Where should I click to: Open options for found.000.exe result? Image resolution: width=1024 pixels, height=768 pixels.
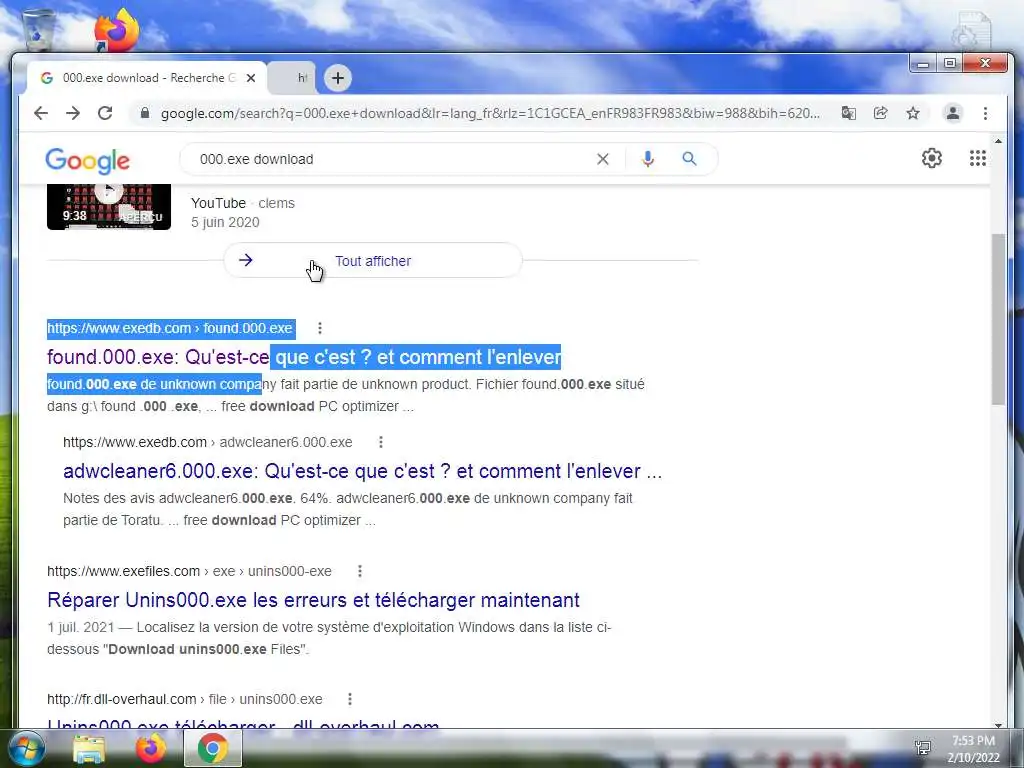[319, 328]
